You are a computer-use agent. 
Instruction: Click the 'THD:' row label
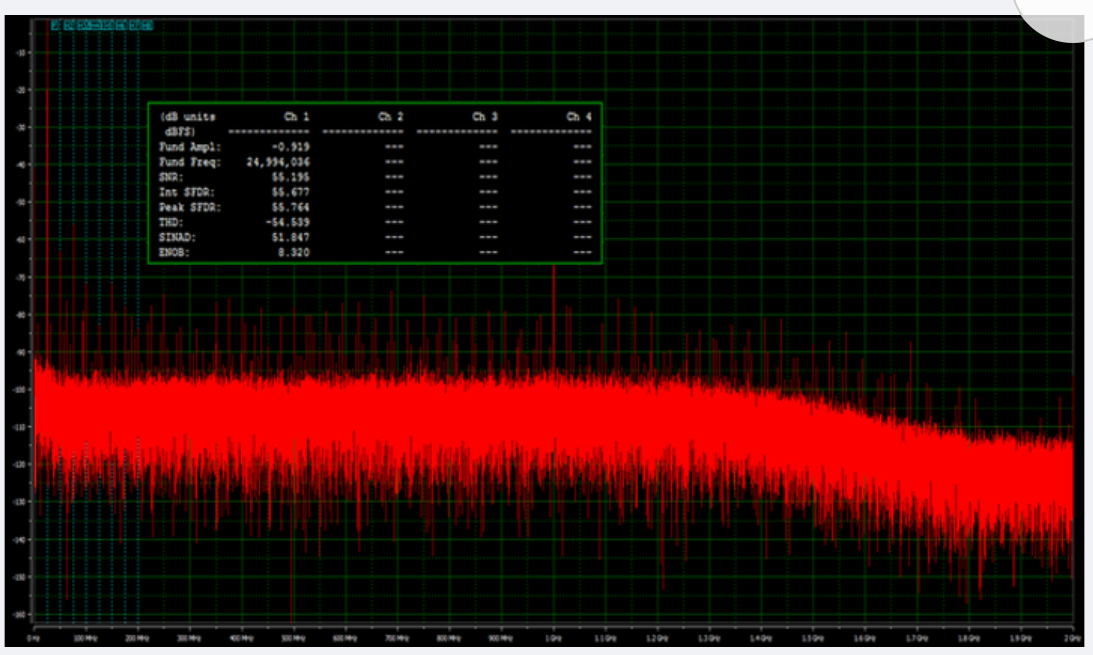[171, 223]
